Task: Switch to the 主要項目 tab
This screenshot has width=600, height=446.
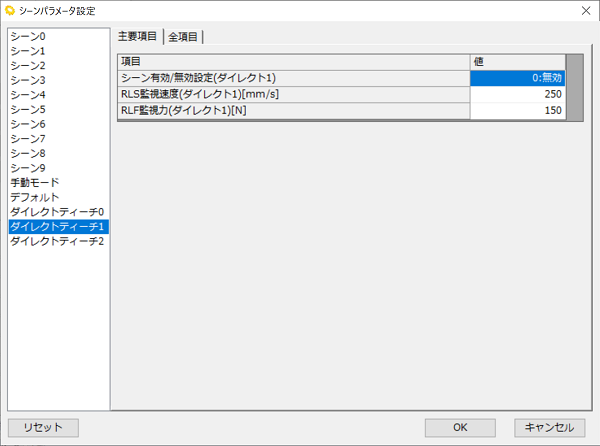Action: click(x=137, y=36)
